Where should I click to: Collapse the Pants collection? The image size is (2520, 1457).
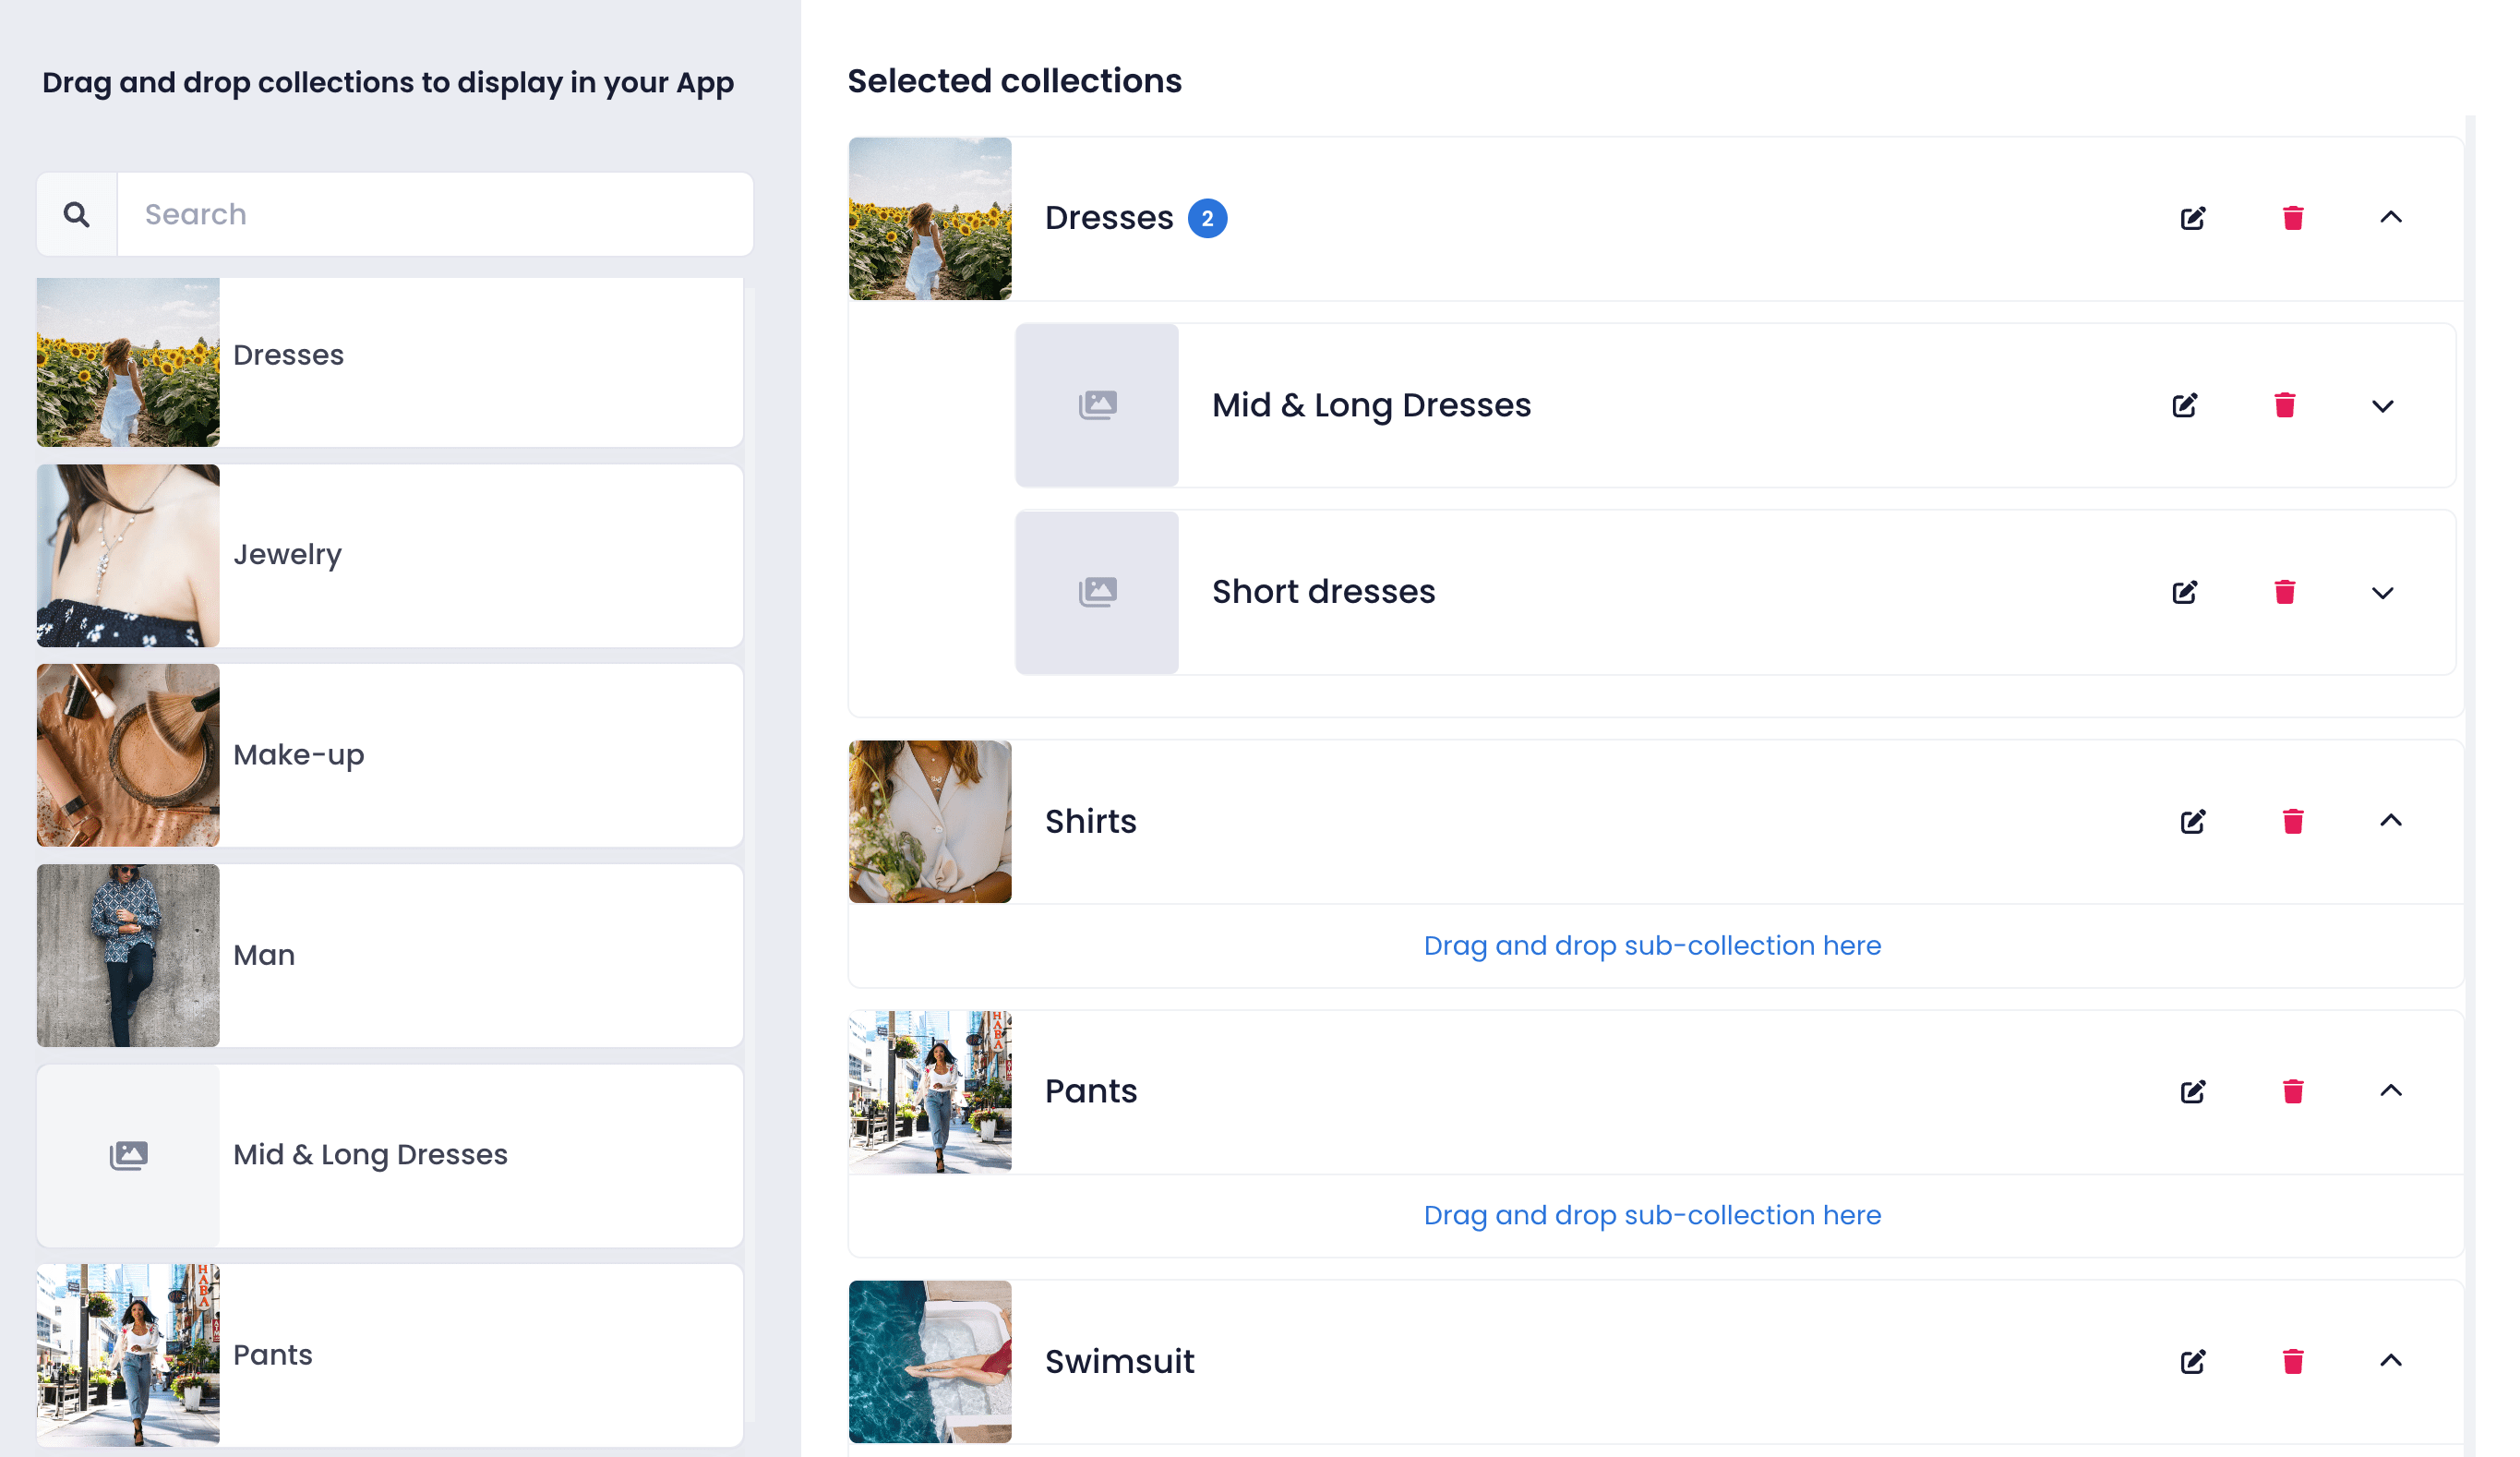(2390, 1090)
